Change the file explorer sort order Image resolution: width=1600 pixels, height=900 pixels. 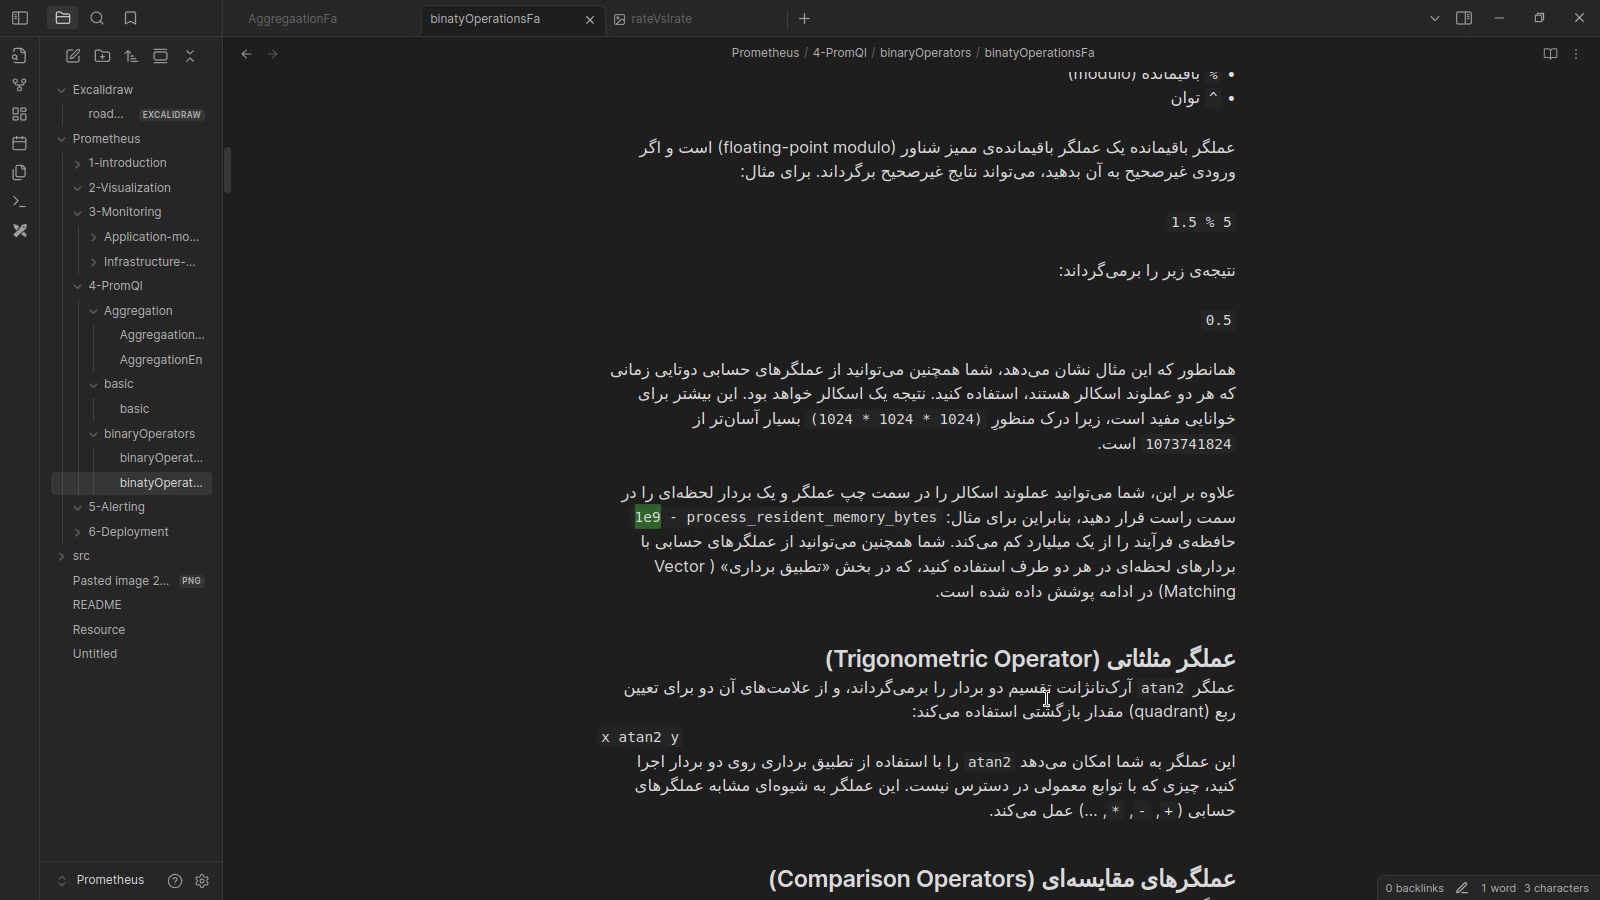(x=131, y=56)
